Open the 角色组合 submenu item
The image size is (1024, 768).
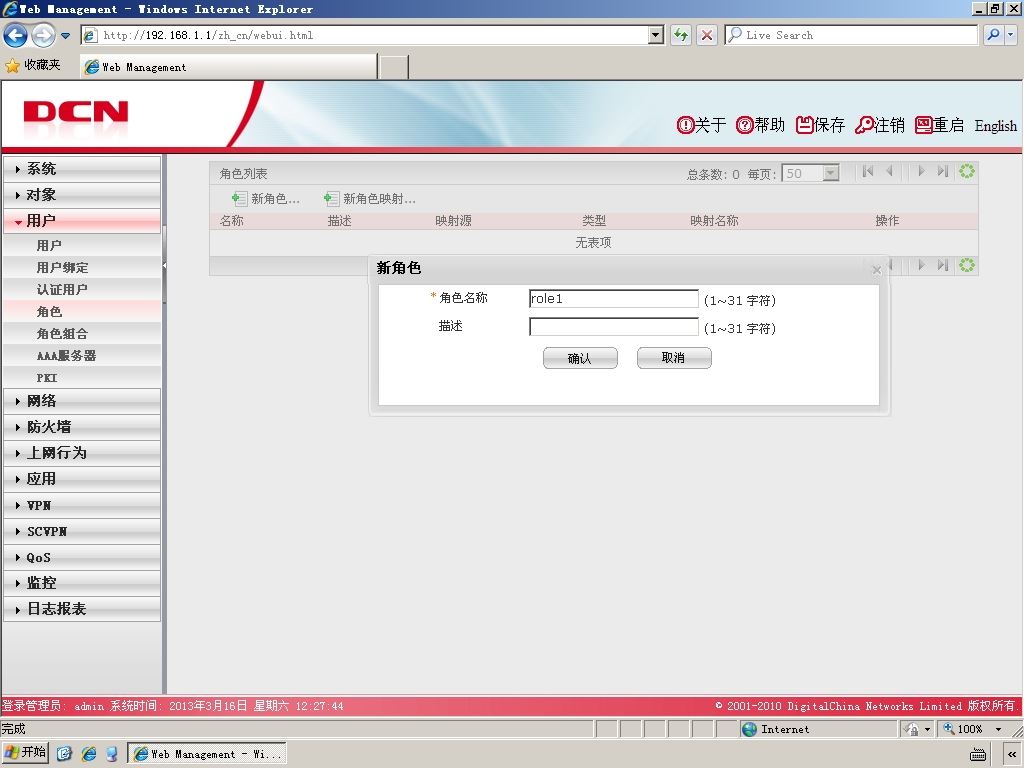pyautogui.click(x=82, y=334)
